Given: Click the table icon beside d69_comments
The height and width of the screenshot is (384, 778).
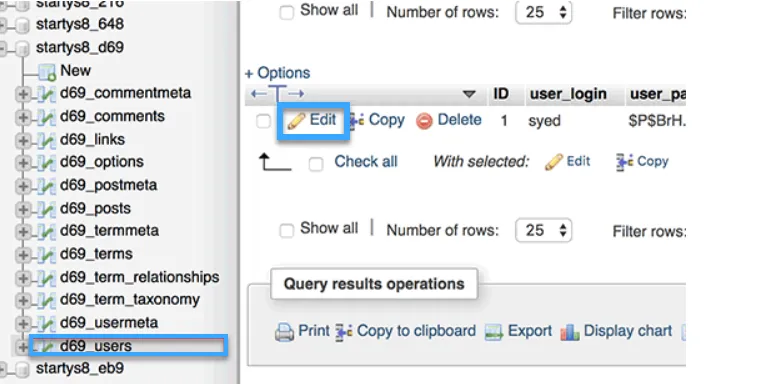Looking at the screenshot, I should (x=46, y=117).
